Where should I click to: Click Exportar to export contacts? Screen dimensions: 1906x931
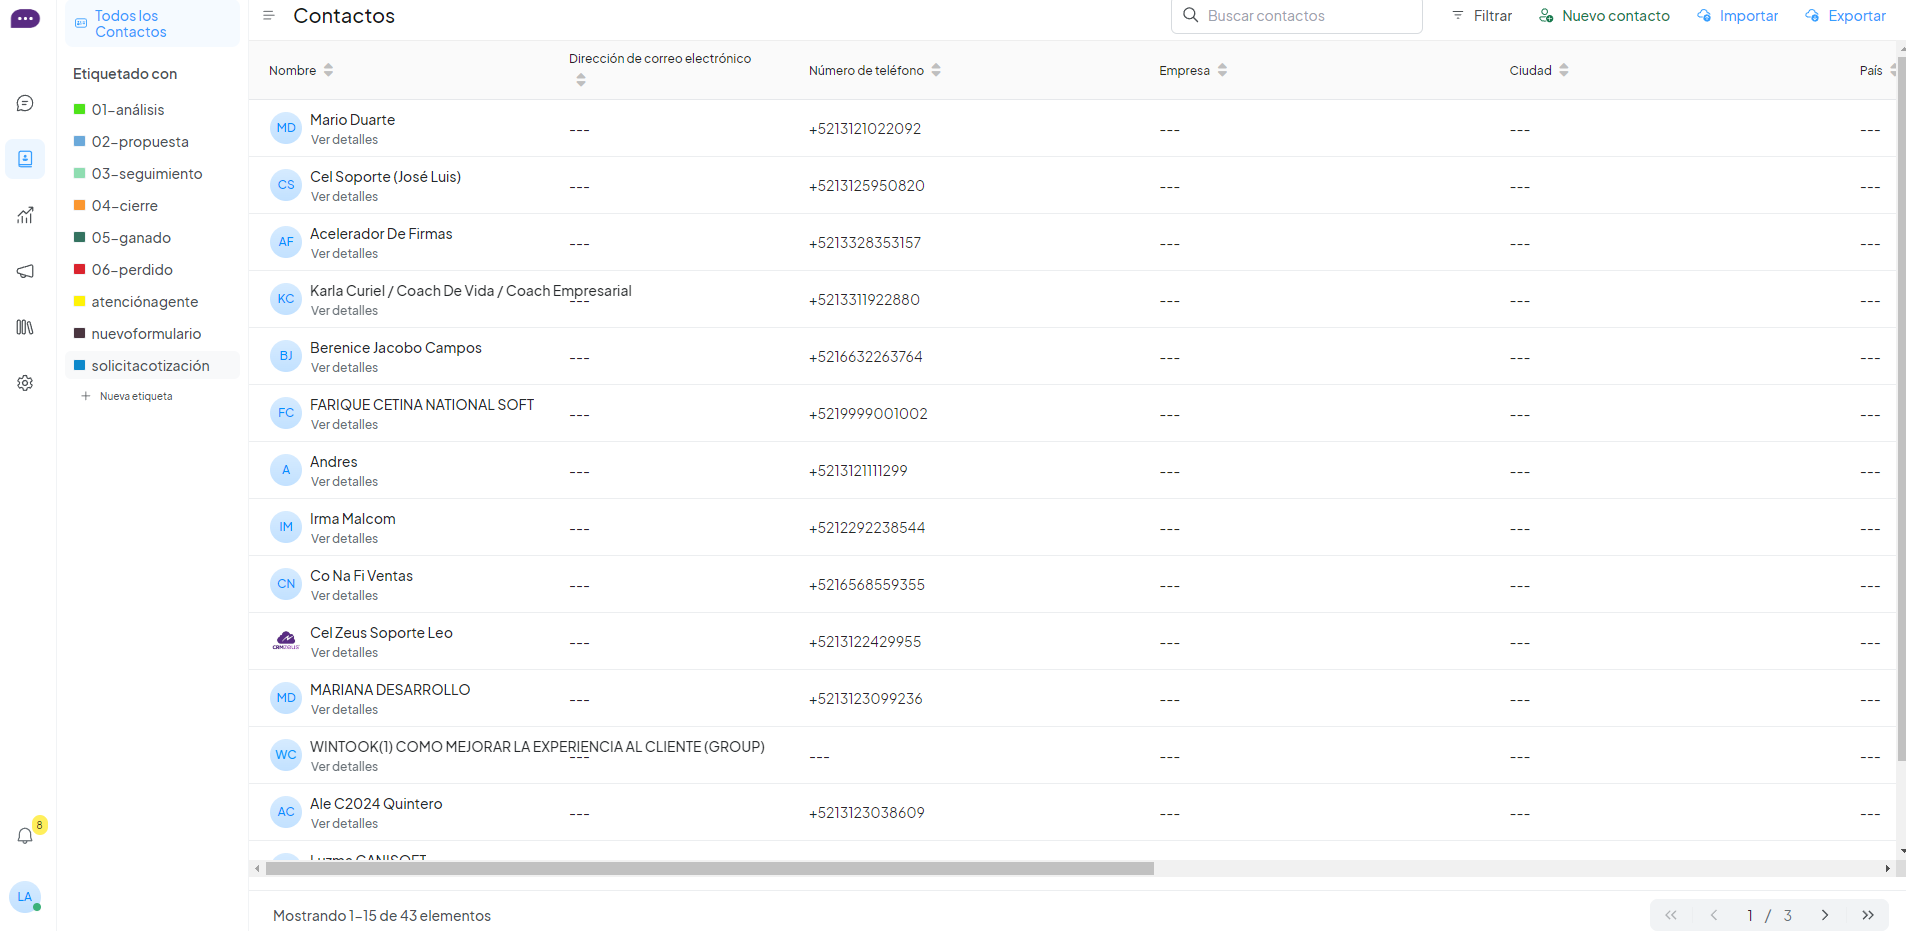tap(1845, 16)
